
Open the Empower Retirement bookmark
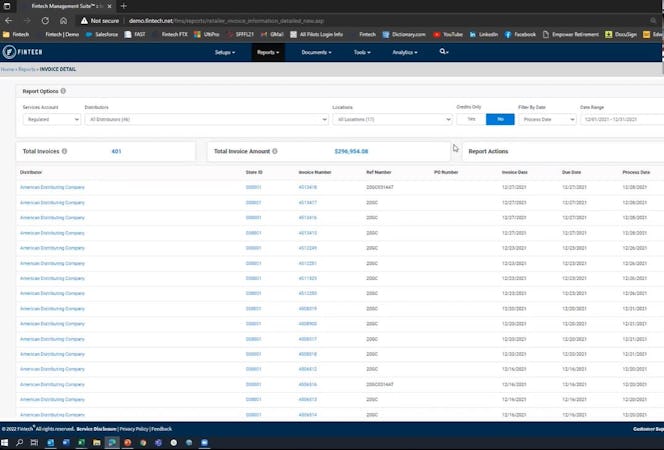coord(571,34)
